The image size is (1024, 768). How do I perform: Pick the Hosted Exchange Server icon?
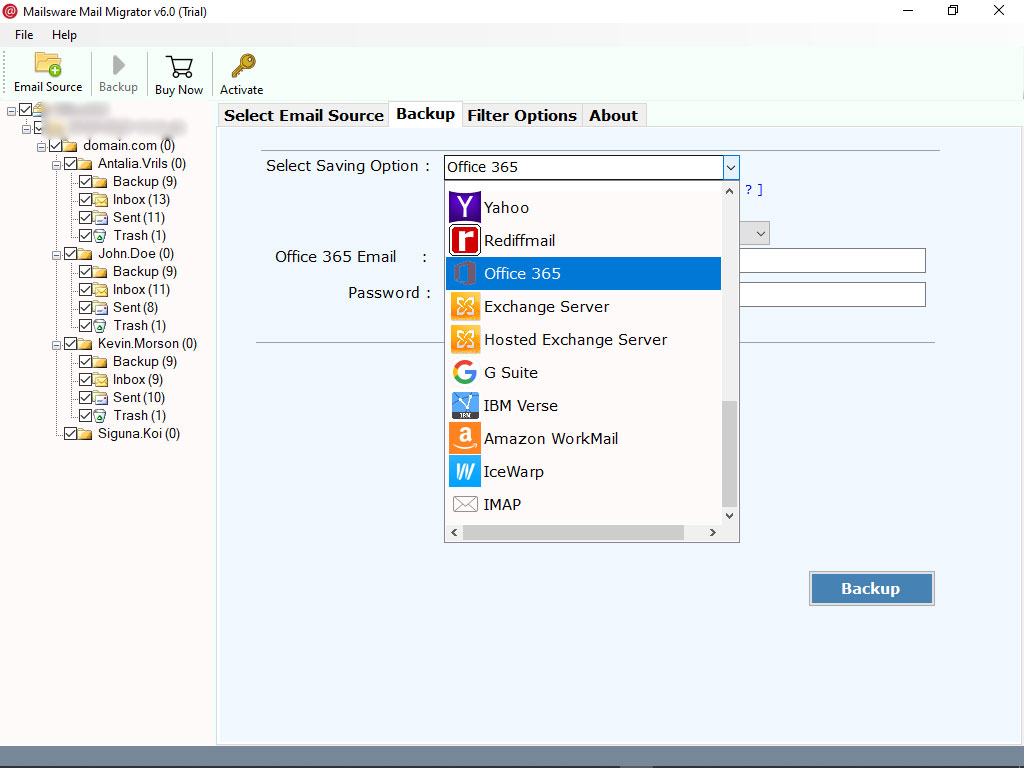click(x=464, y=340)
